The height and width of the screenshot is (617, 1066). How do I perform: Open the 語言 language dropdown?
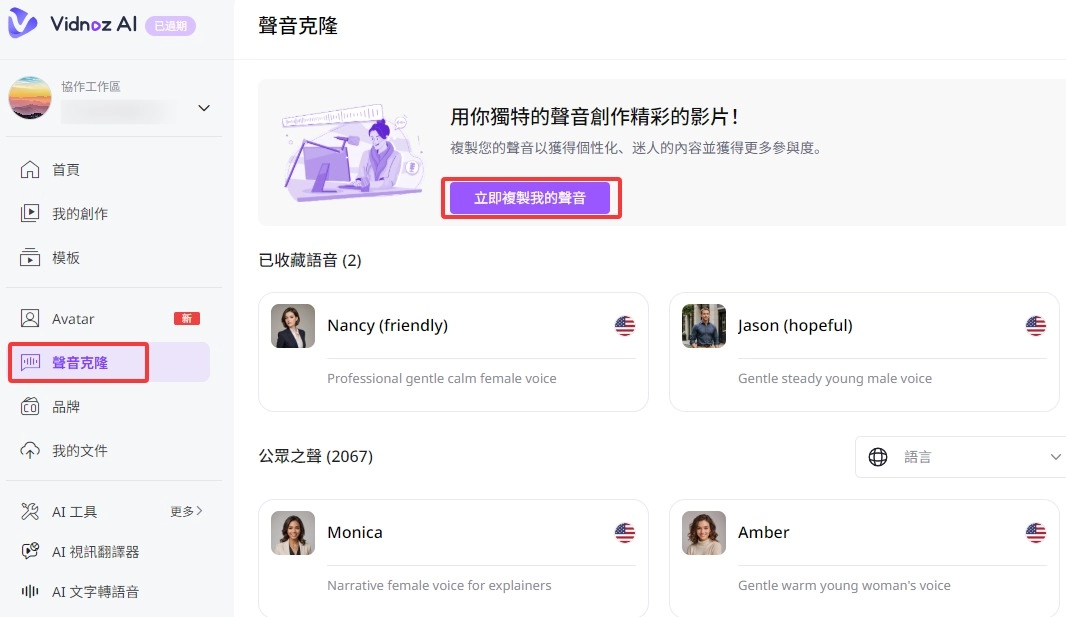(960, 457)
